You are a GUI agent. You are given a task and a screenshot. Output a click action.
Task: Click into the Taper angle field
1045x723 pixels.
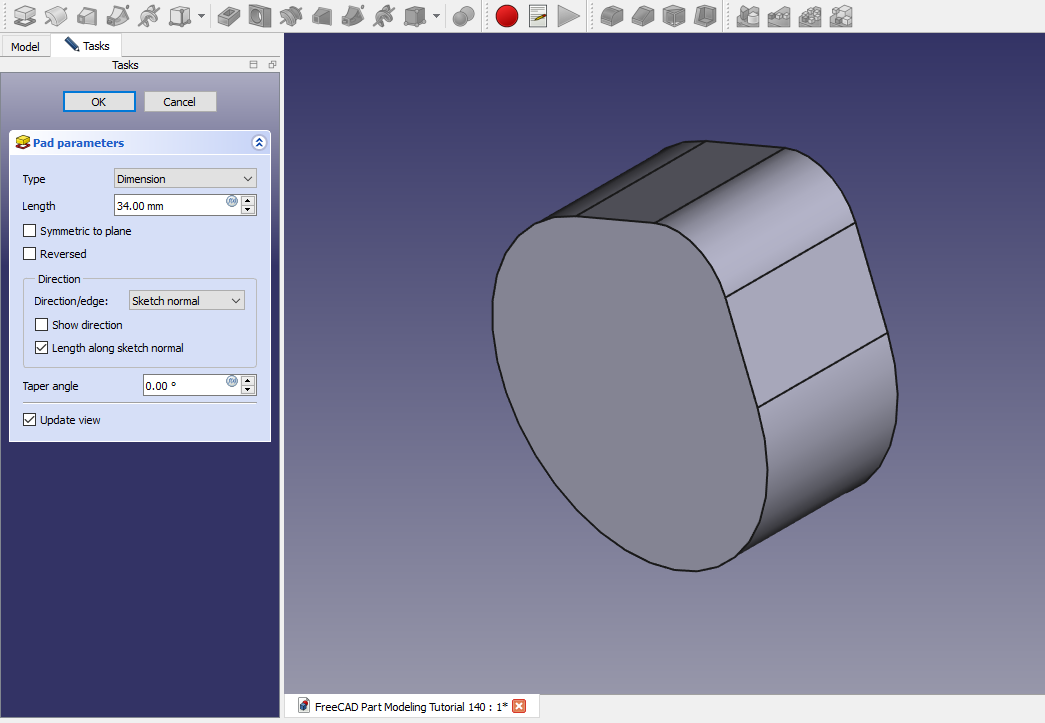coord(184,385)
